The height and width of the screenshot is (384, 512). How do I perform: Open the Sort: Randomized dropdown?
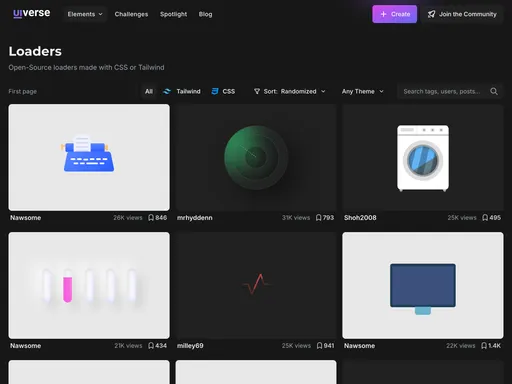point(290,91)
